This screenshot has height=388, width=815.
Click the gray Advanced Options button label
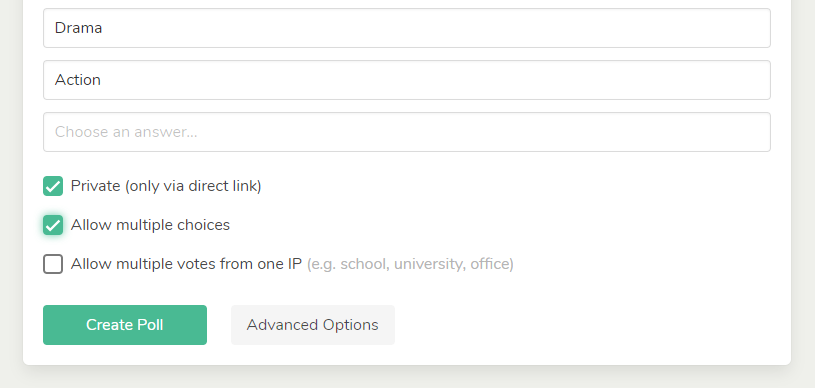(313, 325)
